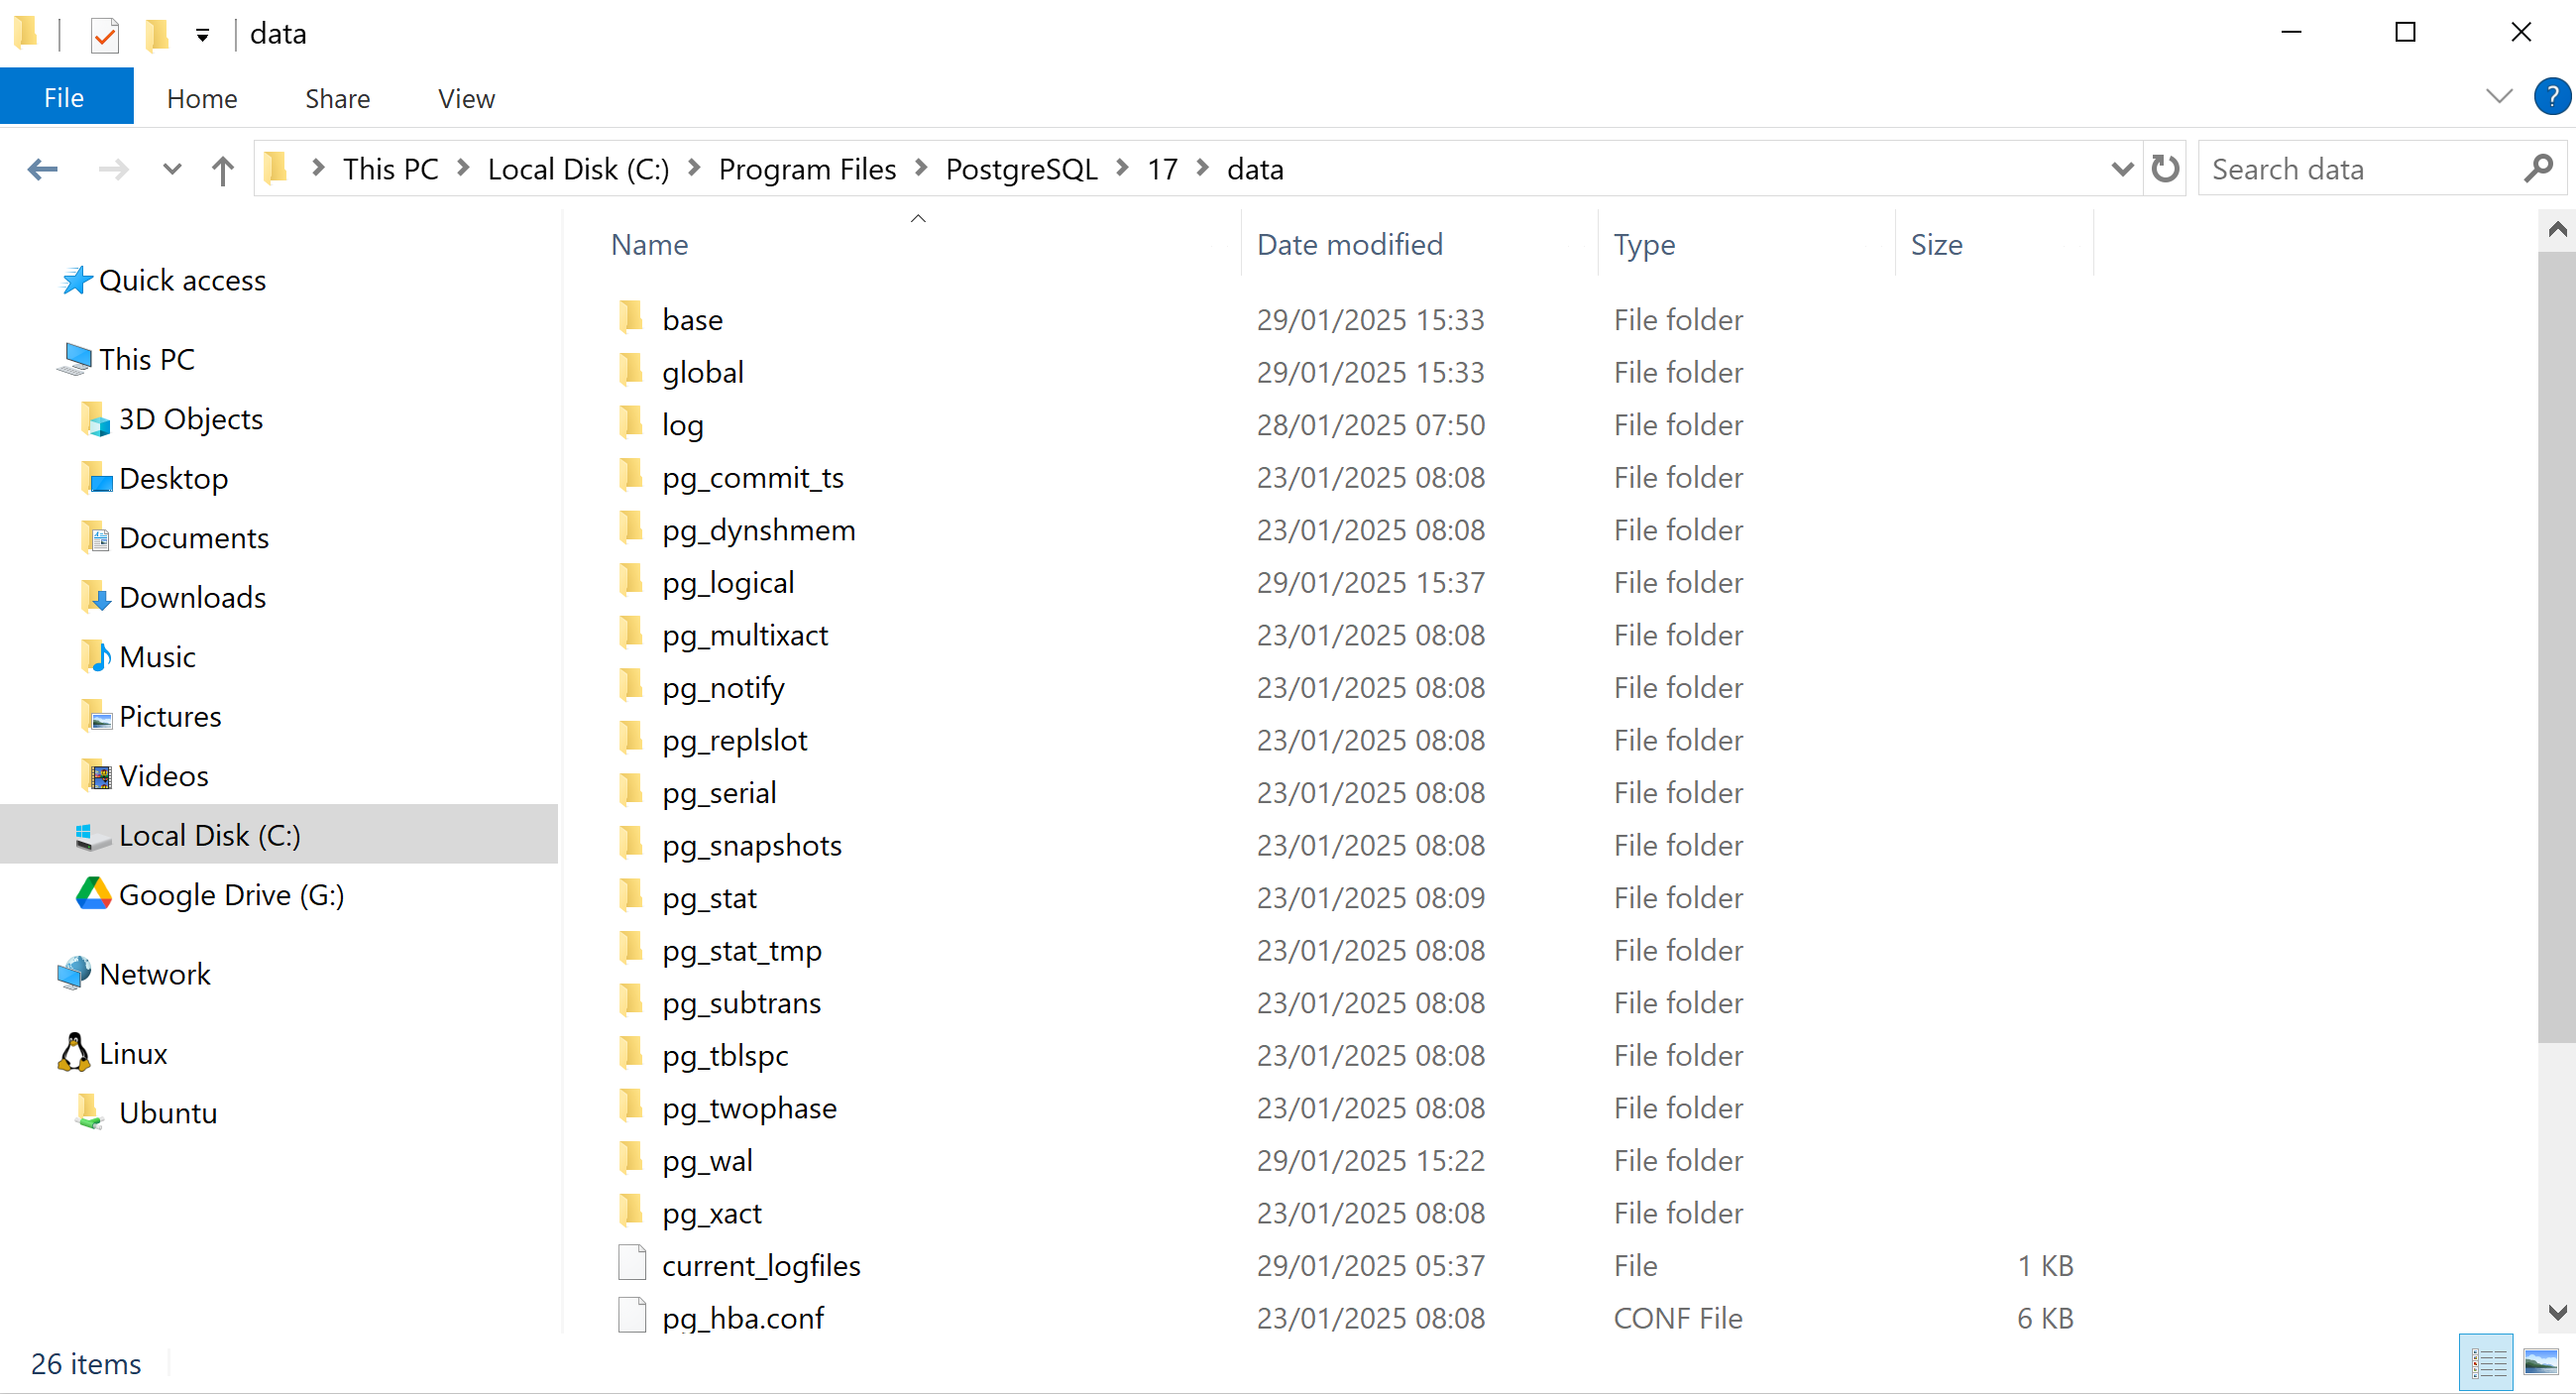
Task: Click the Properties quick access toolbar icon
Action: pos(104,35)
